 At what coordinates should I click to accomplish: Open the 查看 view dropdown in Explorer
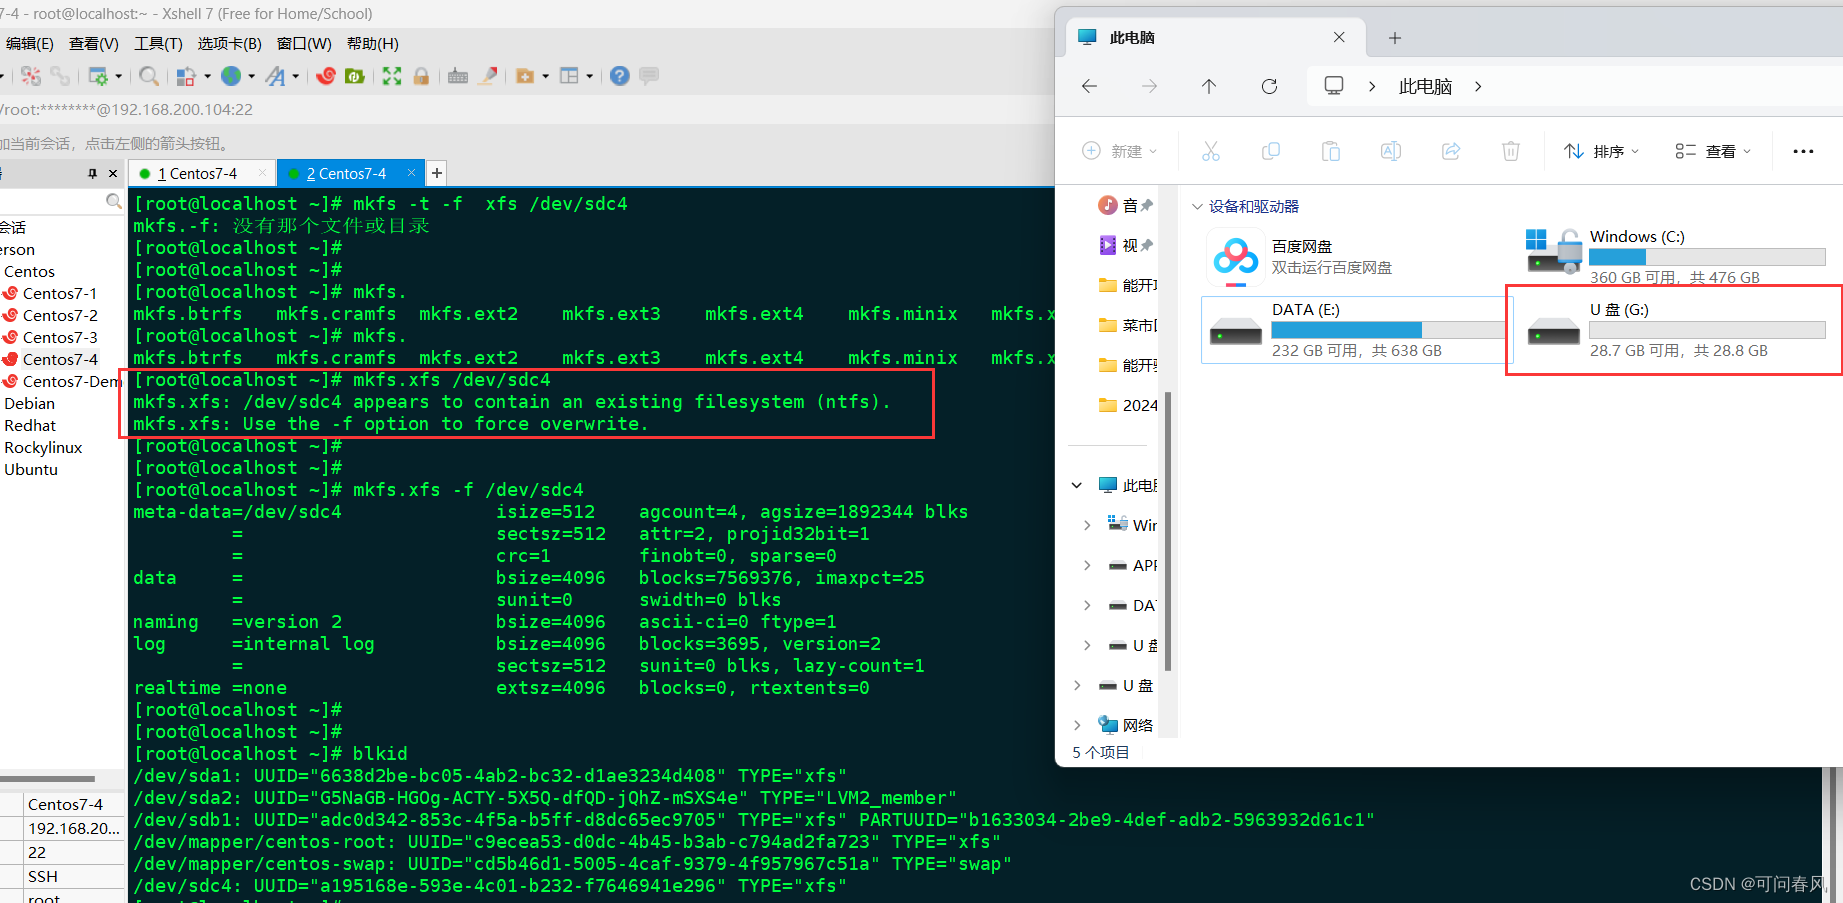click(1714, 151)
